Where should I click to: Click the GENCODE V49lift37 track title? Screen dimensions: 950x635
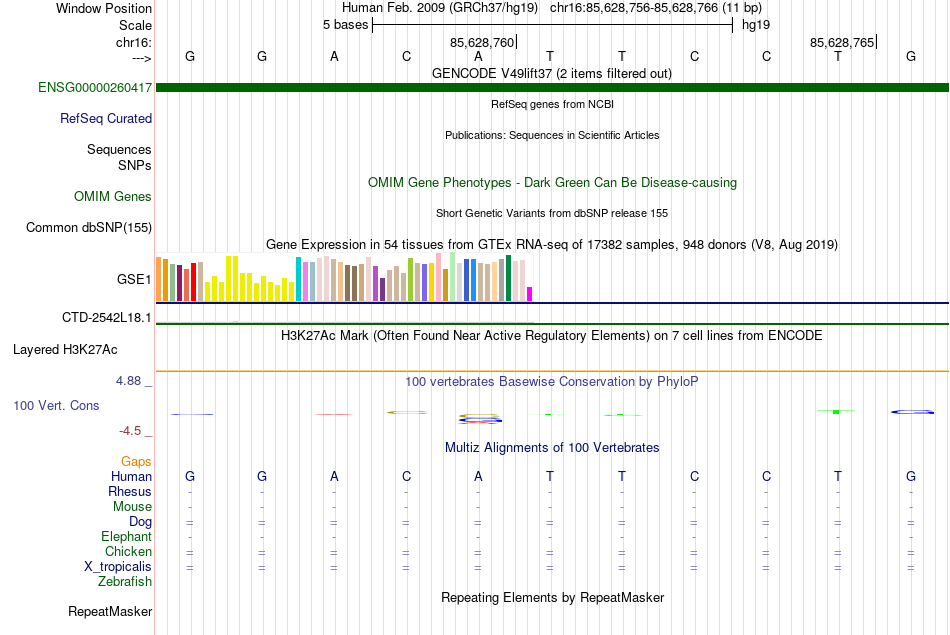[551, 74]
